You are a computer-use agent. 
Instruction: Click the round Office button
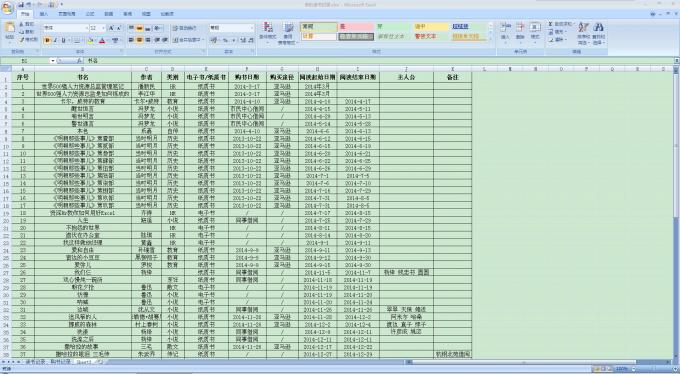pos(8,8)
